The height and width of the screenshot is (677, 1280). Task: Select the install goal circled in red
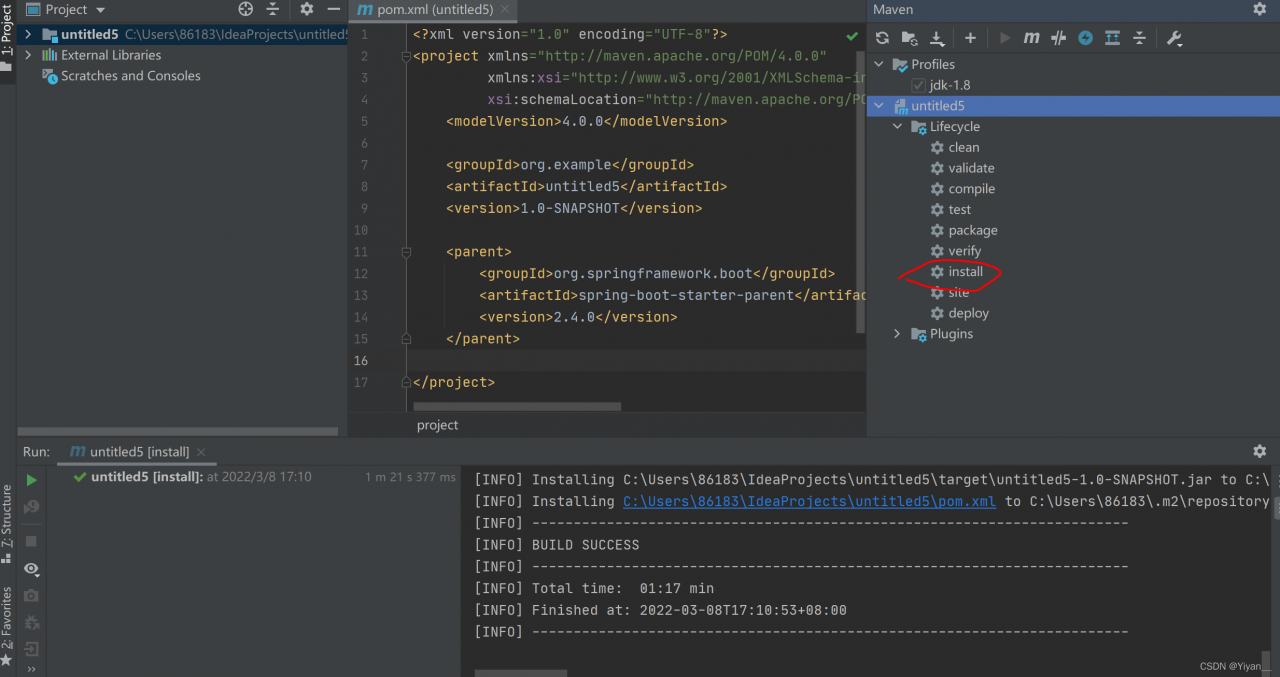tap(963, 271)
